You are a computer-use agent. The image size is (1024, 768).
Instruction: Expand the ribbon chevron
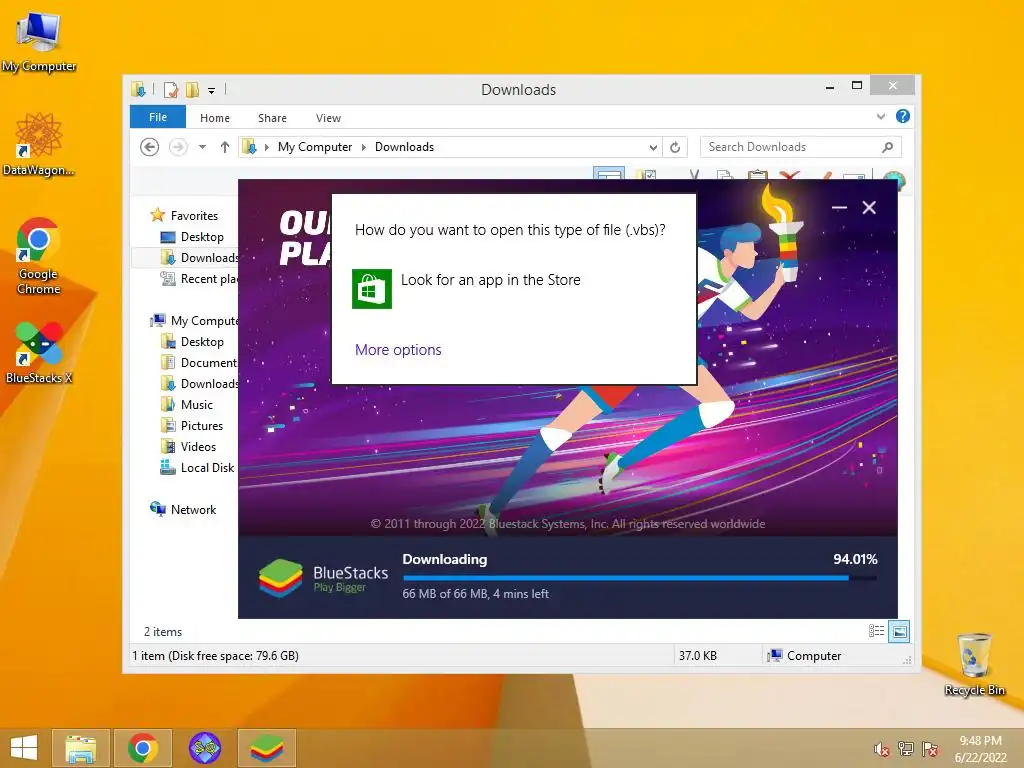(x=881, y=117)
